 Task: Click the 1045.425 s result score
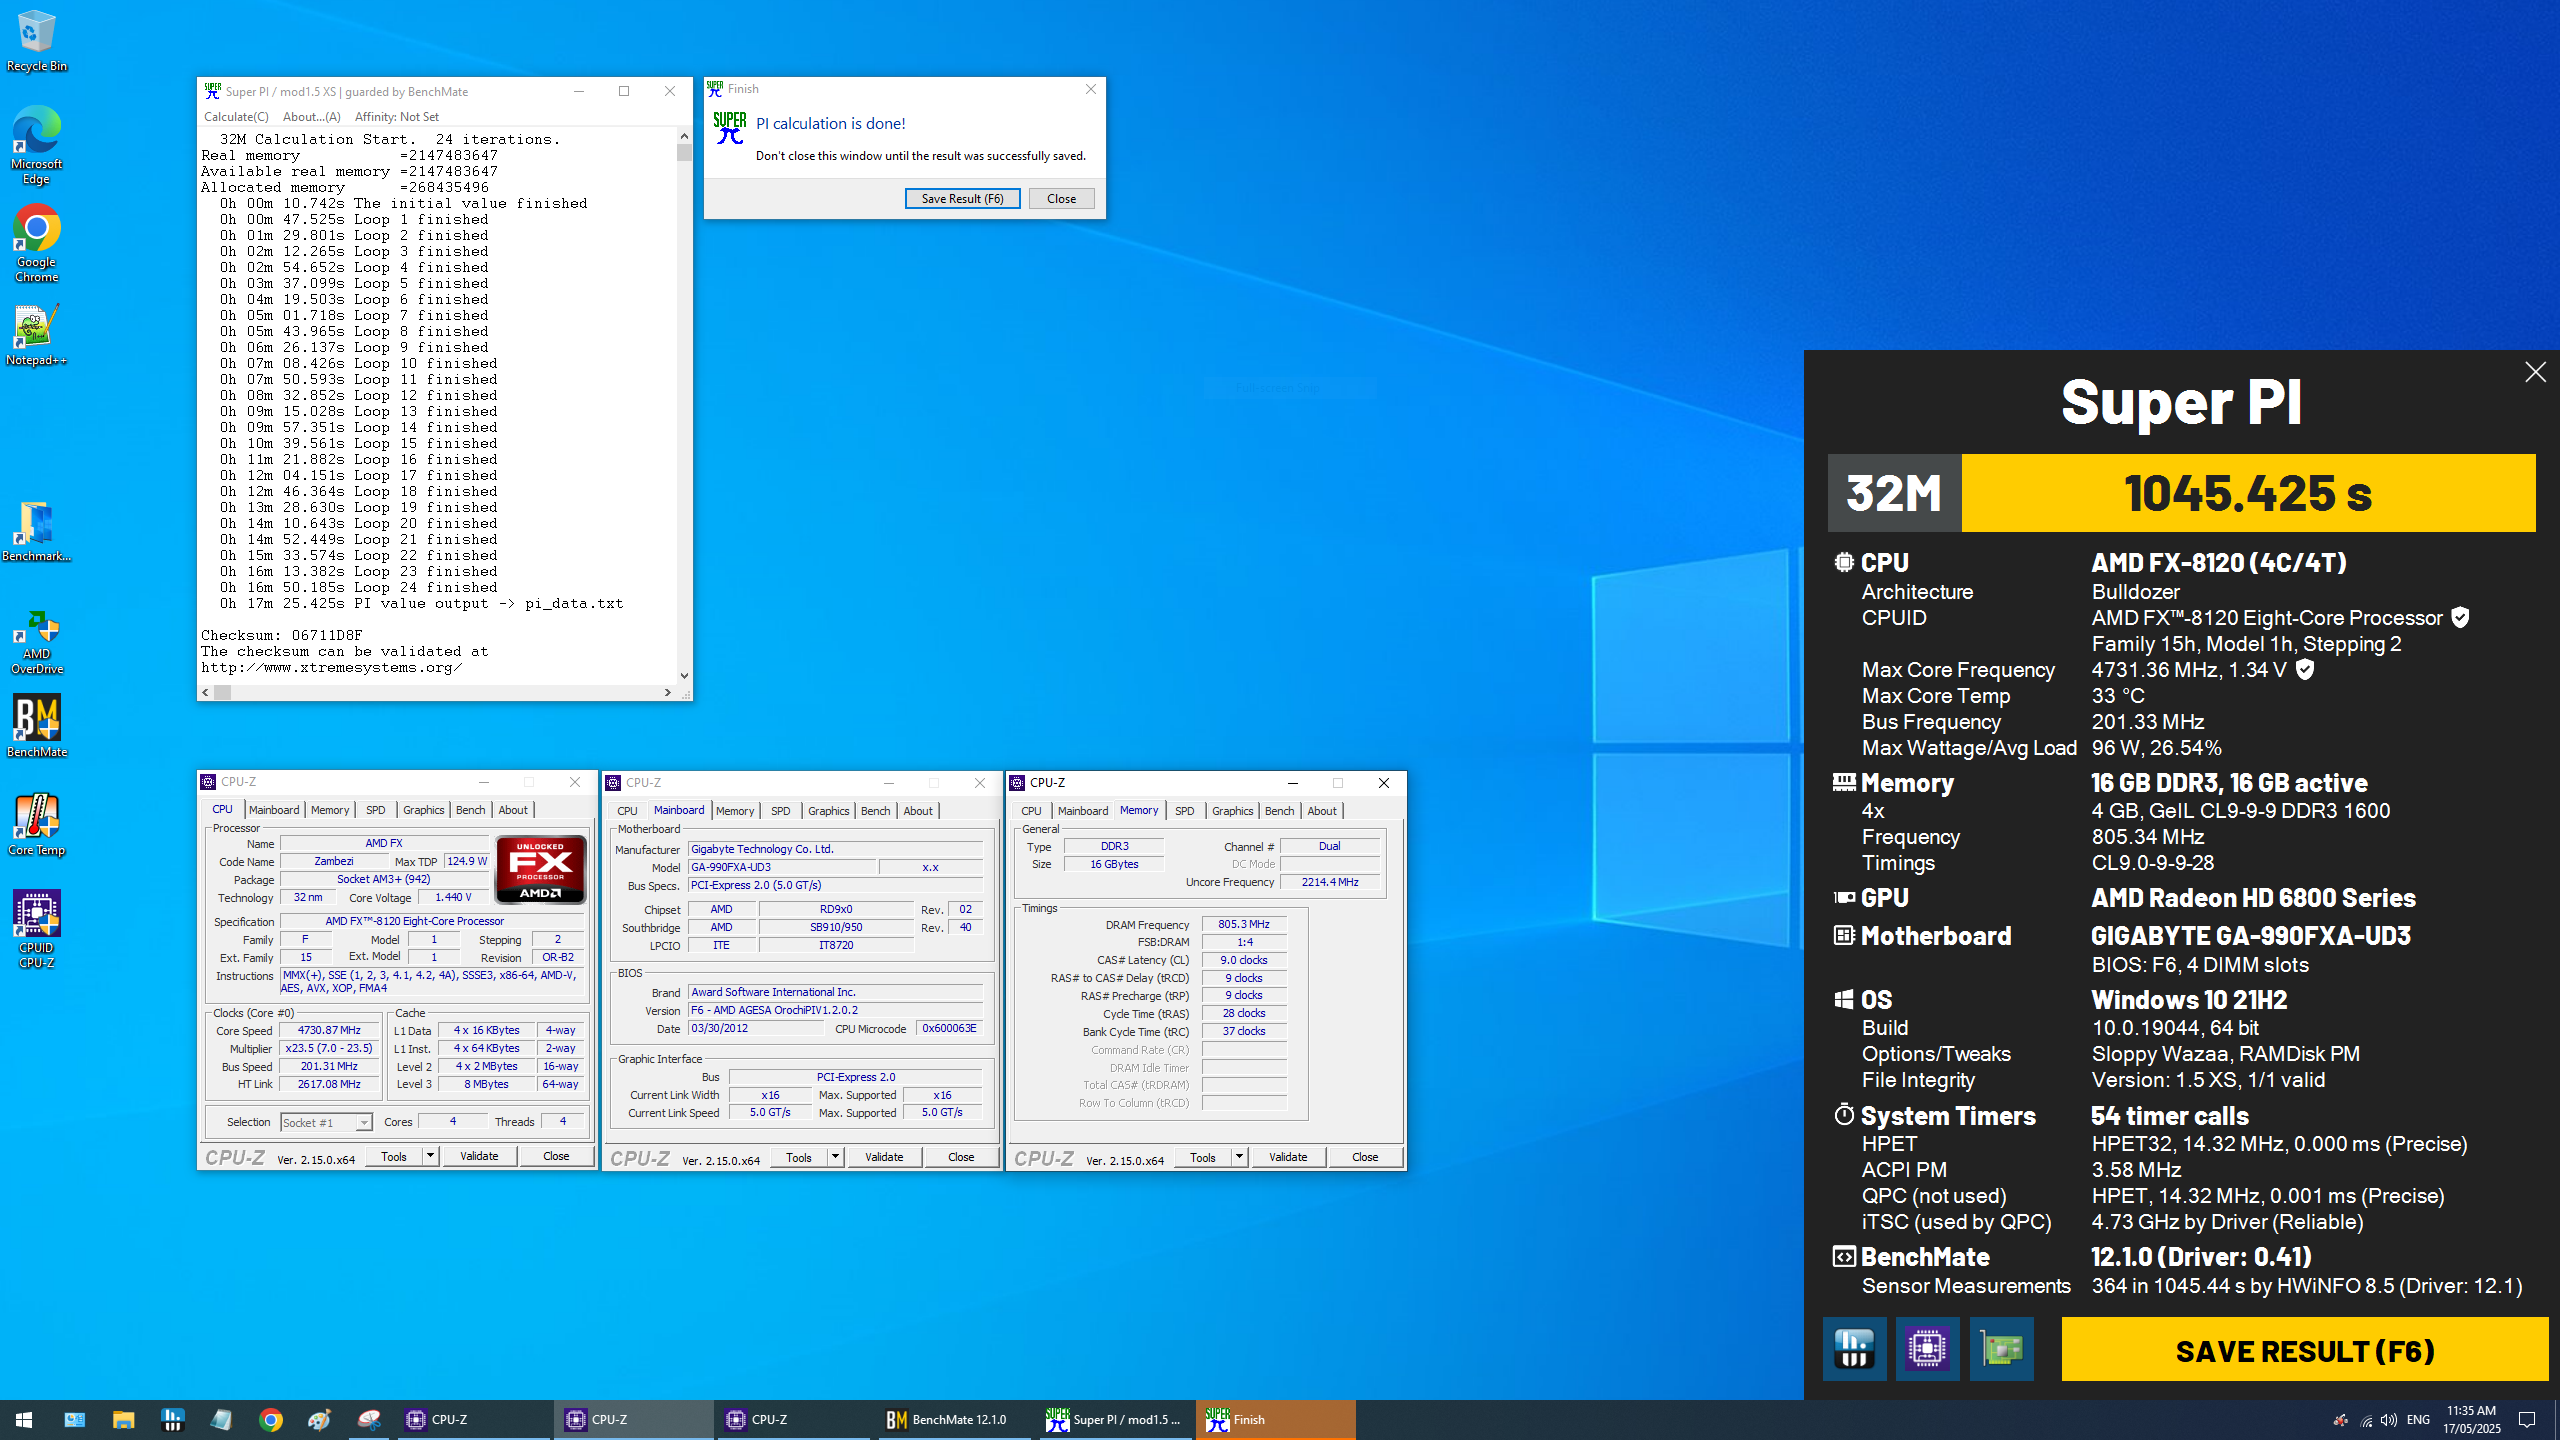click(x=2248, y=493)
